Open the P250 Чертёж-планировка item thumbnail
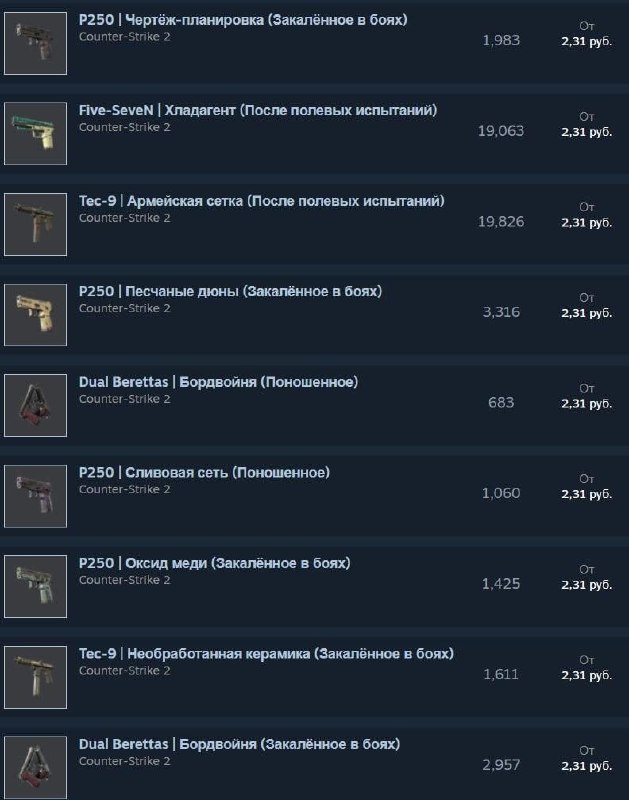Viewport: 629px width, 800px height. (x=35, y=43)
